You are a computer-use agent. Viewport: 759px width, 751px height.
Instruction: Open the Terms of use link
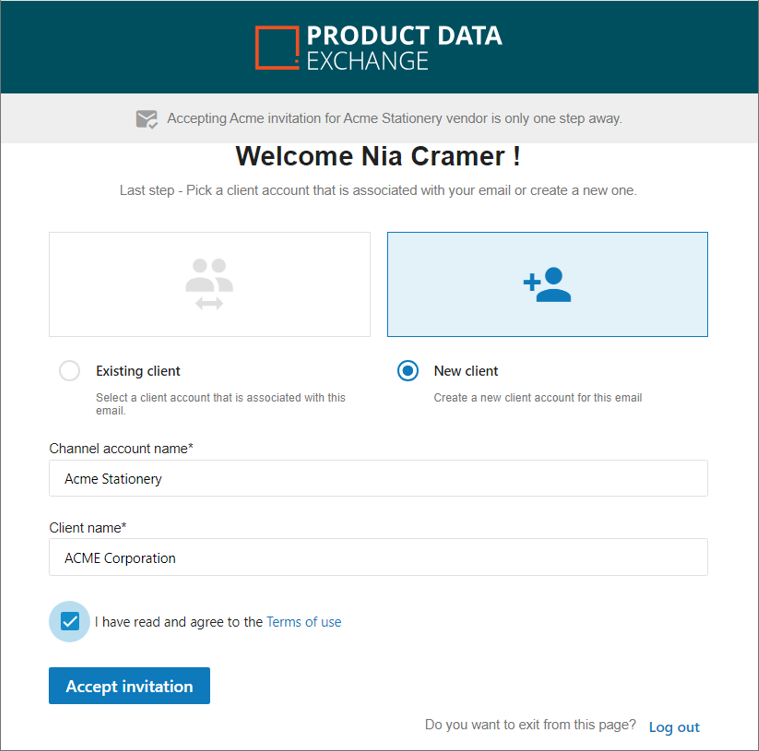(x=304, y=622)
